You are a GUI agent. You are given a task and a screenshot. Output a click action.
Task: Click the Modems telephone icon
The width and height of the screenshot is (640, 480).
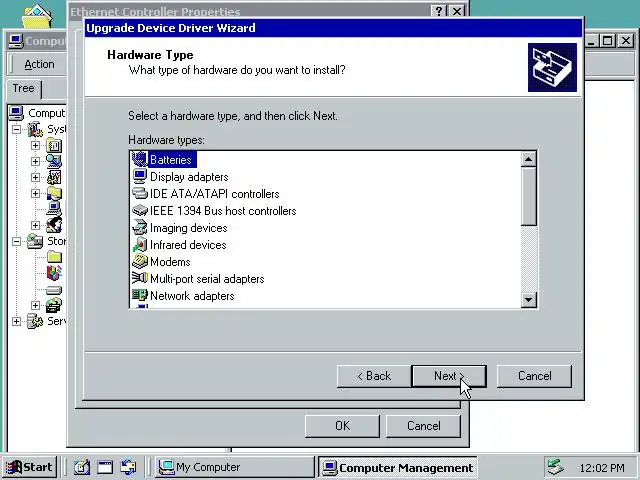click(x=140, y=262)
